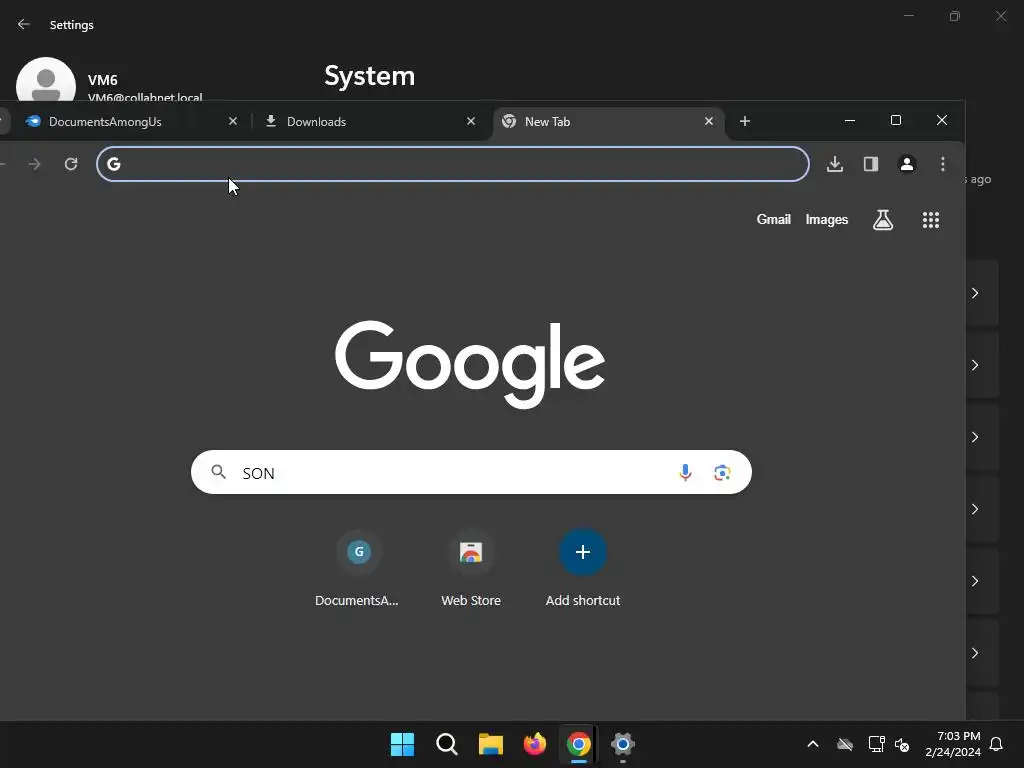Open Search Labs flask icon
Image resolution: width=1024 pixels, height=768 pixels.
(883, 220)
